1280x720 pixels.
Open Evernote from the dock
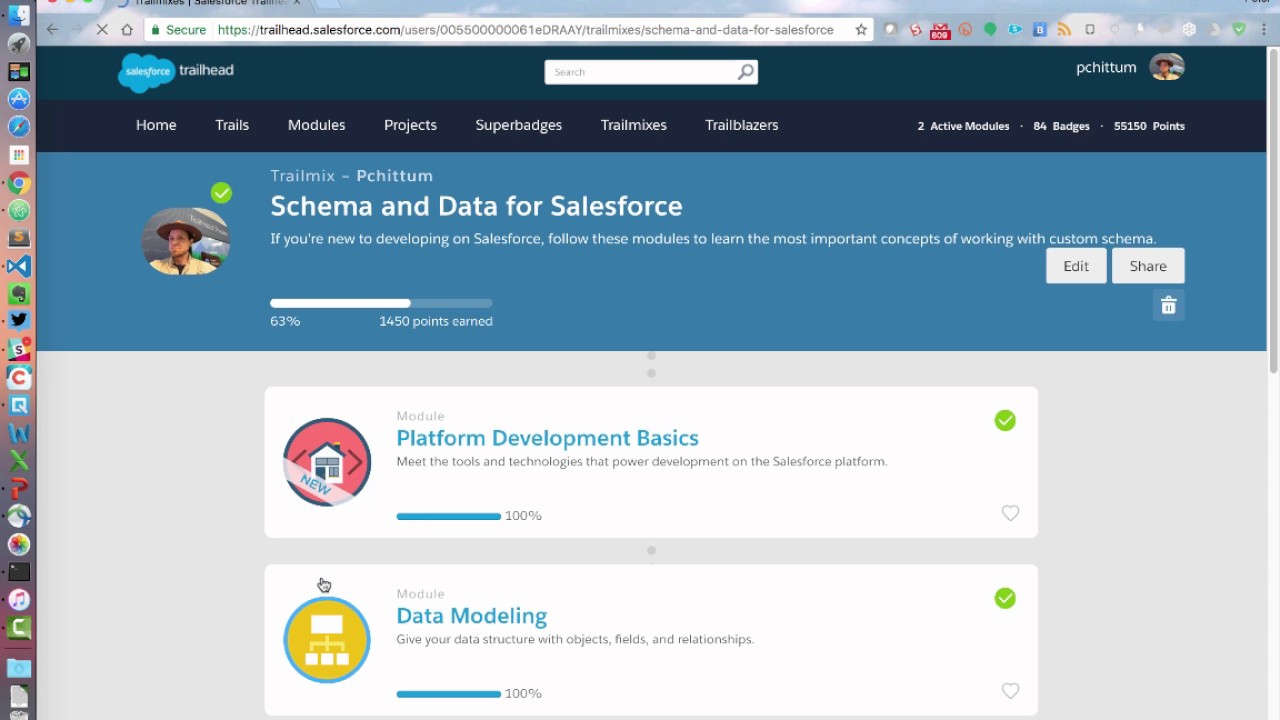[x=19, y=294]
